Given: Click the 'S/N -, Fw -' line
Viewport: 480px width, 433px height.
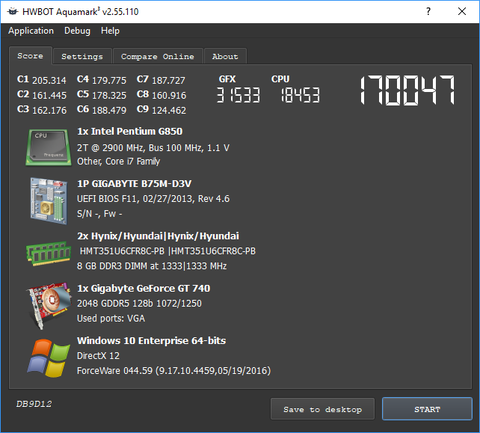Looking at the screenshot, I should coord(99,214).
